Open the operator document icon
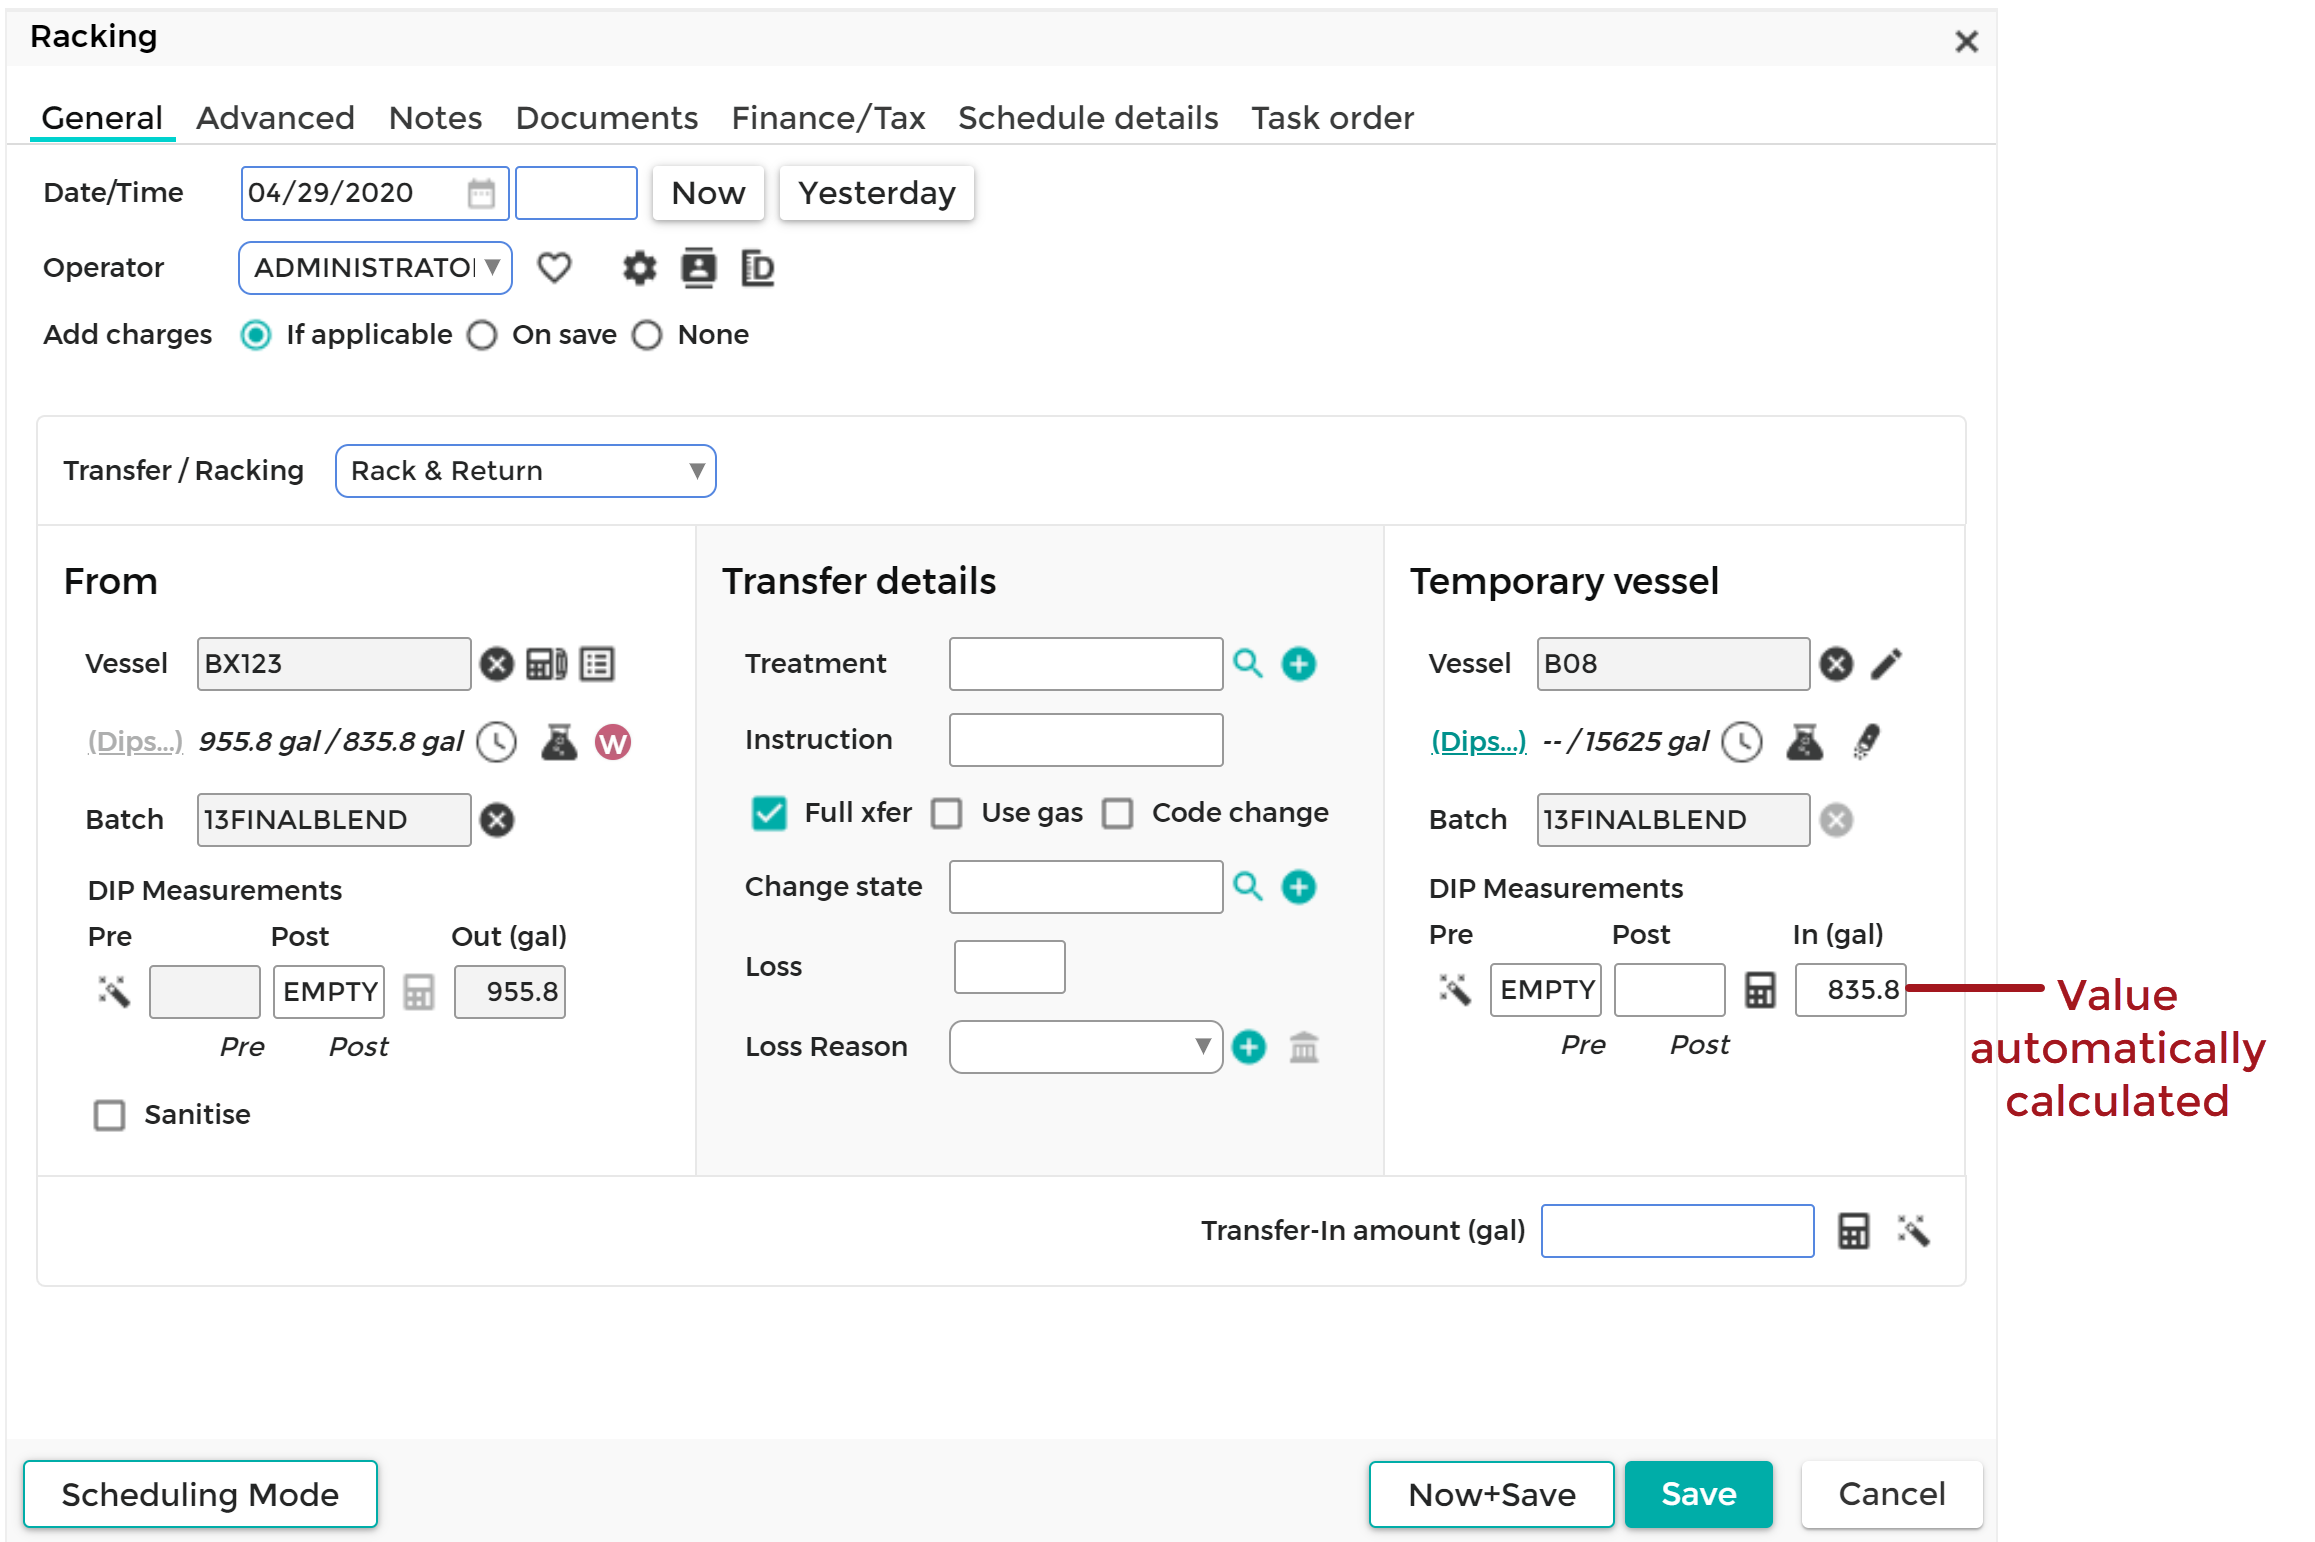 tap(757, 268)
